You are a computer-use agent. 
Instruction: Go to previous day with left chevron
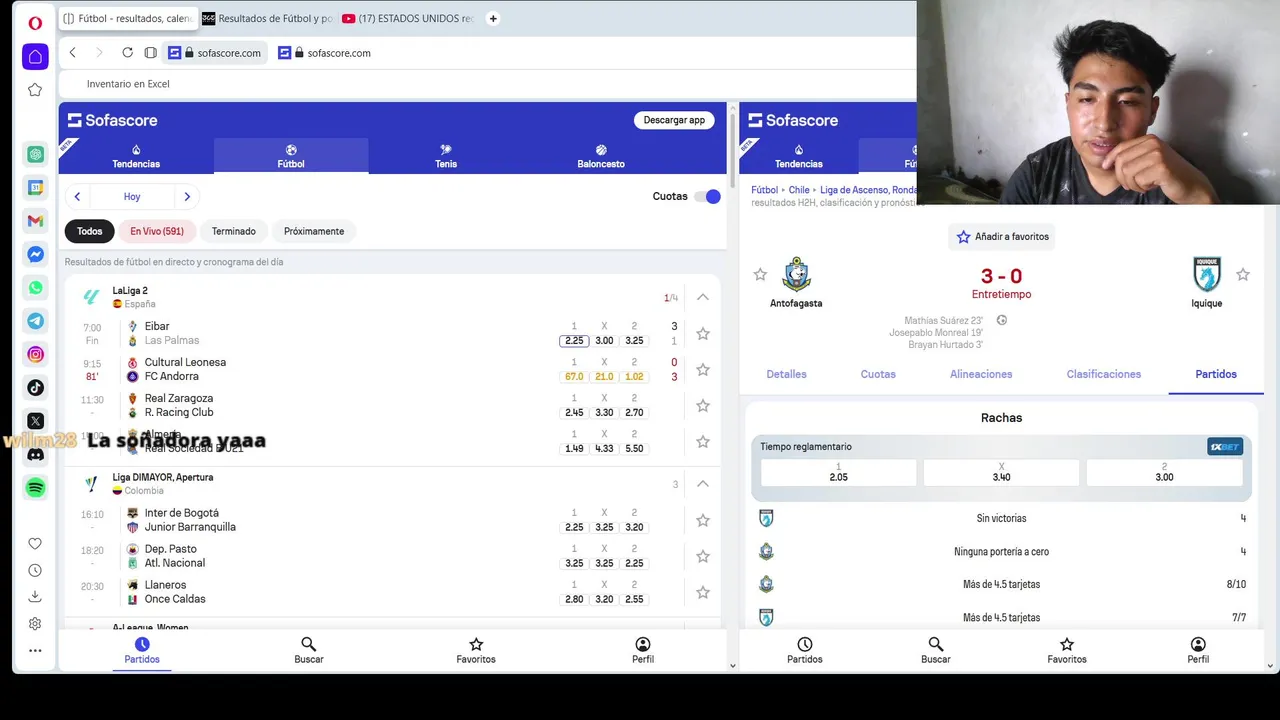[x=77, y=197]
